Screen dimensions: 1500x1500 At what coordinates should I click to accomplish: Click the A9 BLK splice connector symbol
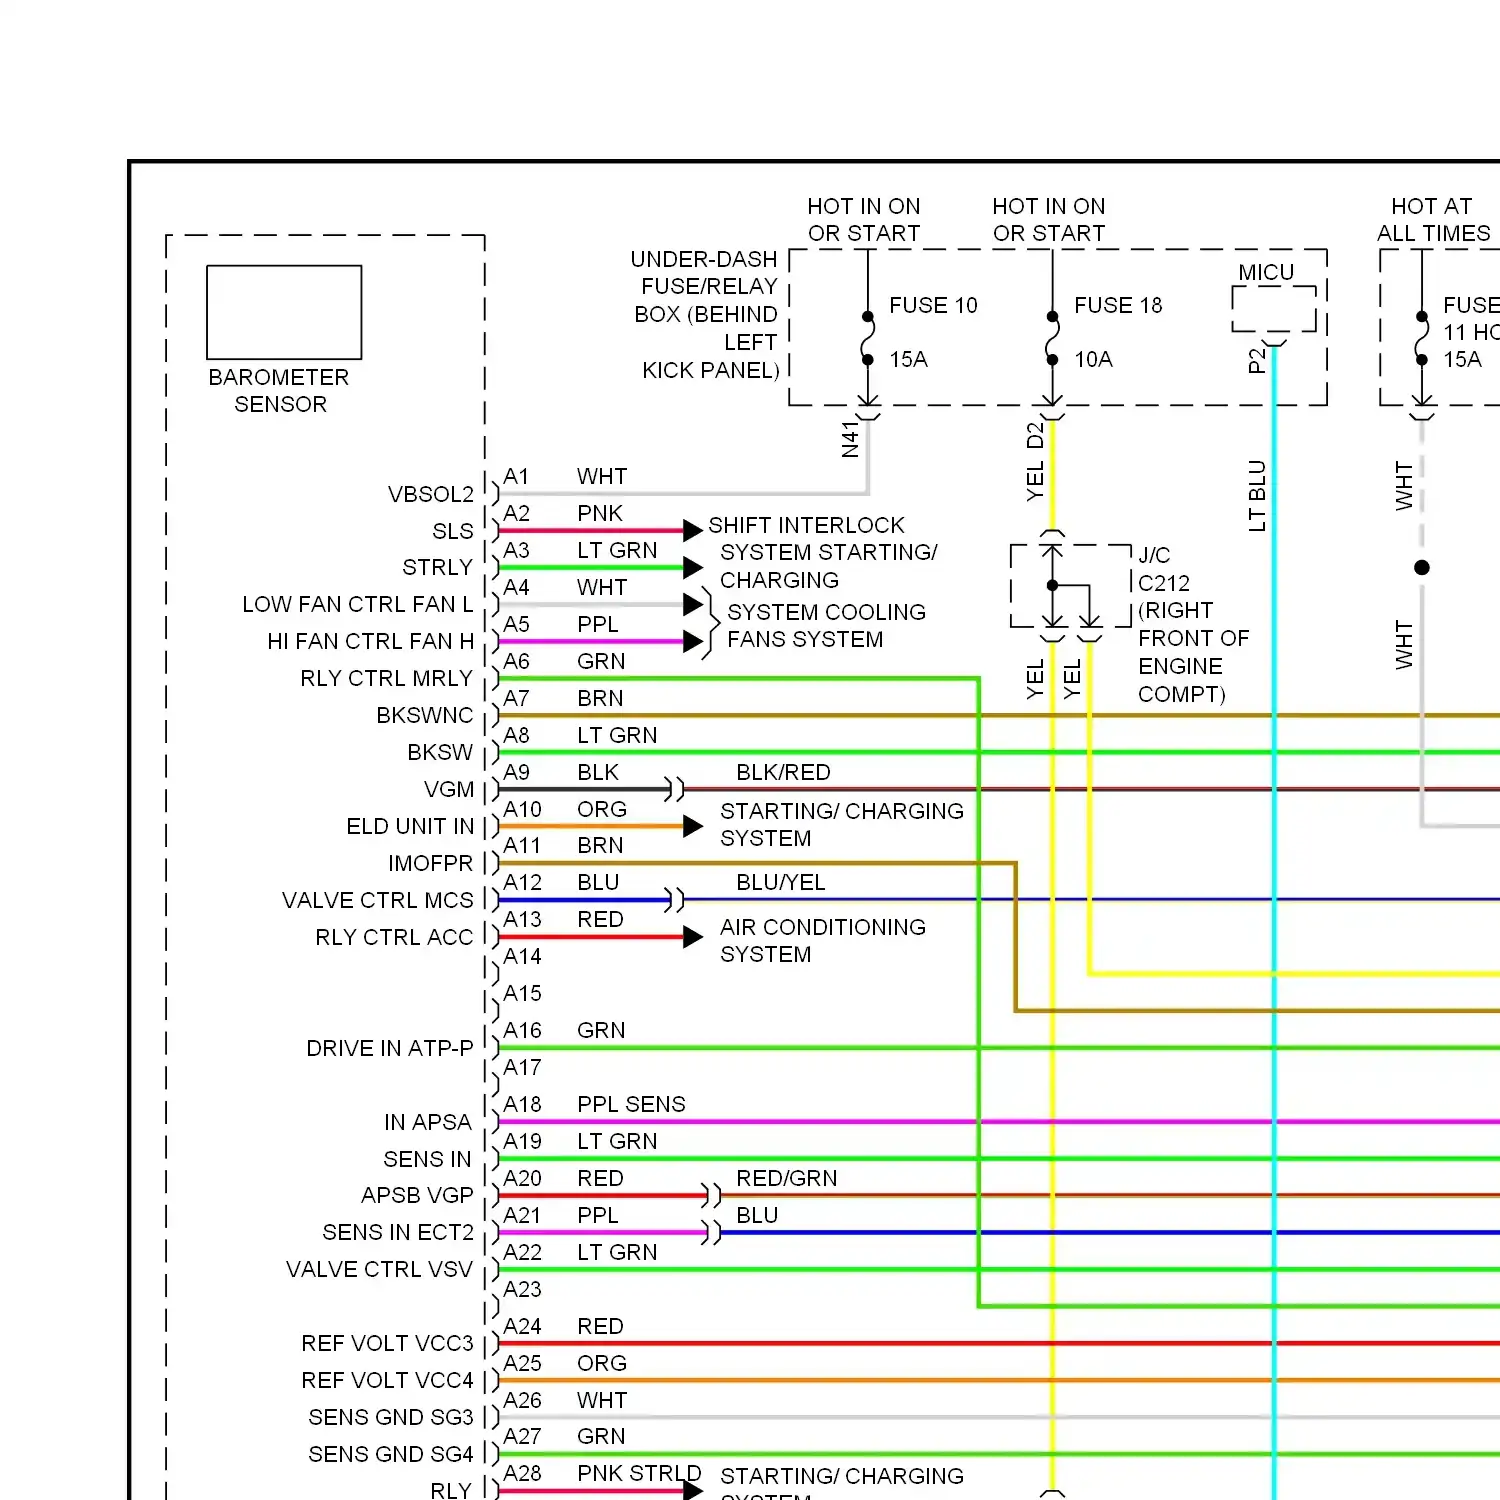coord(675,790)
